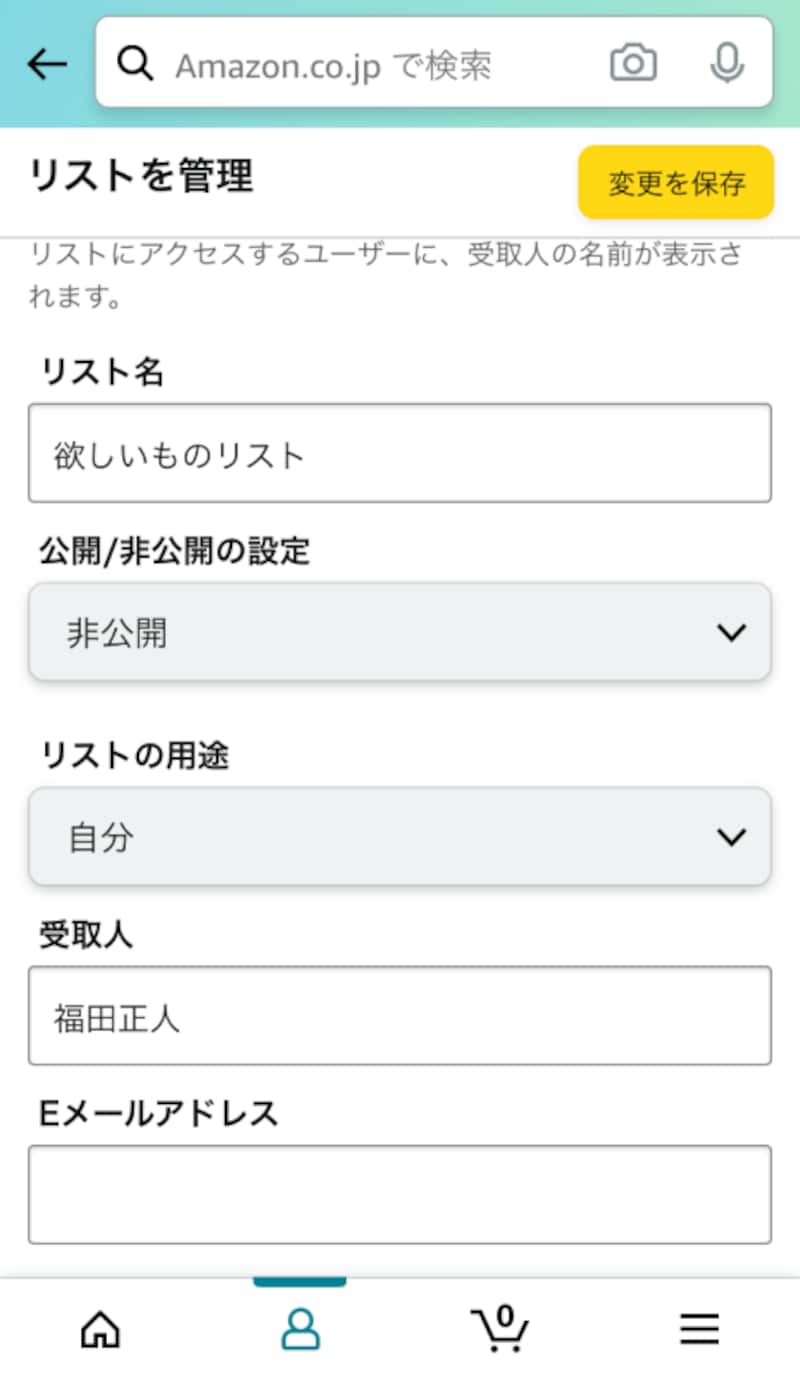Open camera search icon

point(633,64)
